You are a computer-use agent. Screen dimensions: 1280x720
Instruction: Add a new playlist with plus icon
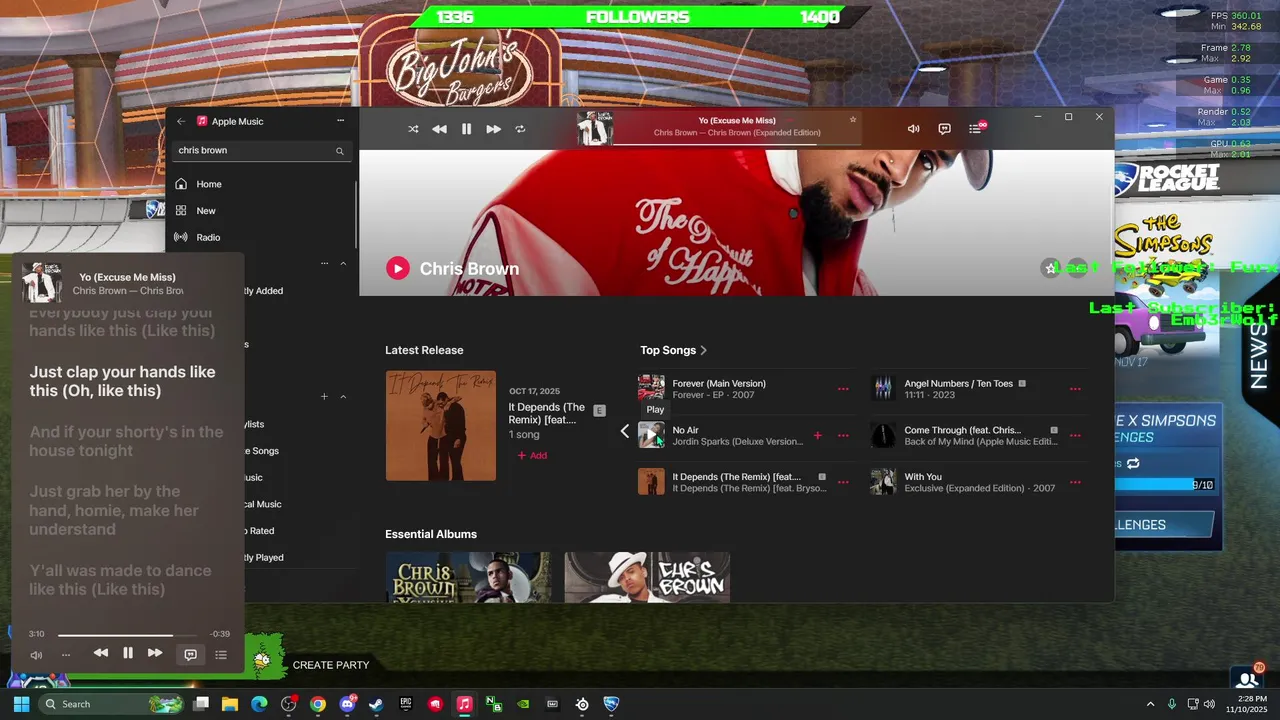[324, 397]
